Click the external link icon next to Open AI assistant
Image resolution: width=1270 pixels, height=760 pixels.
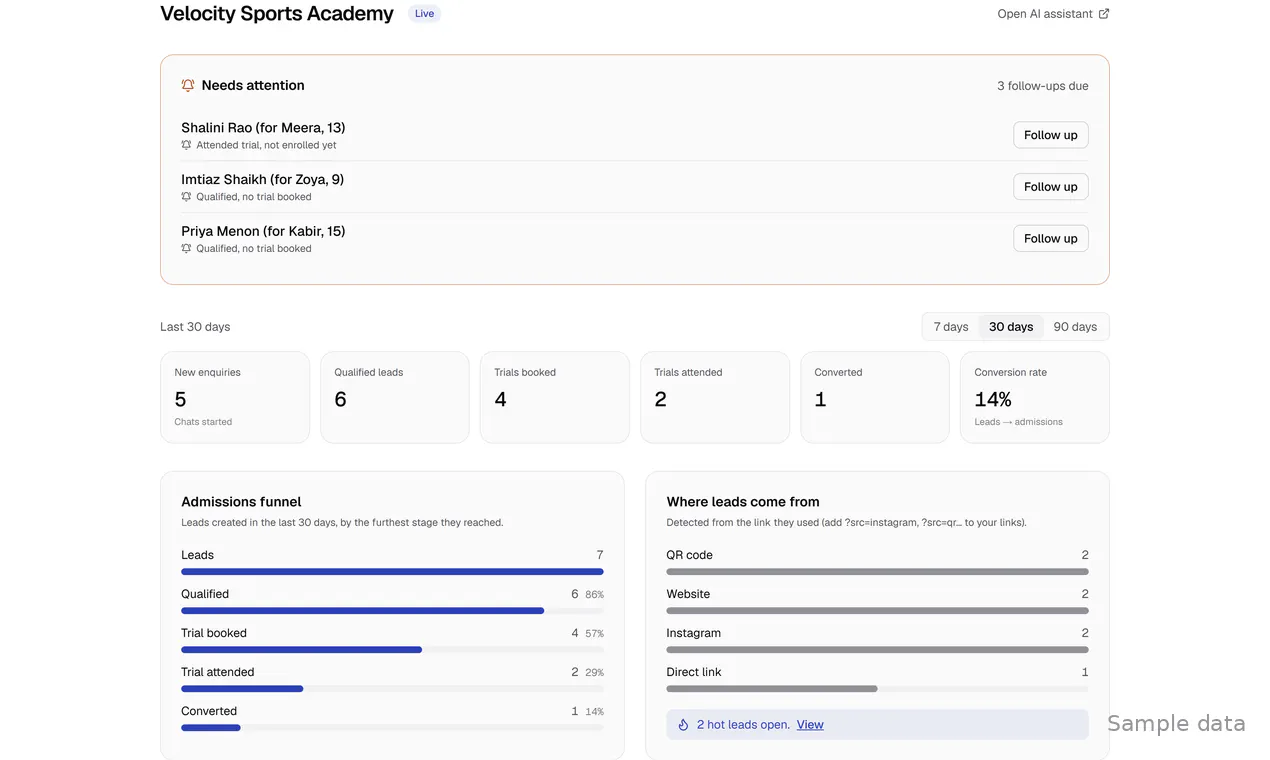(1104, 14)
